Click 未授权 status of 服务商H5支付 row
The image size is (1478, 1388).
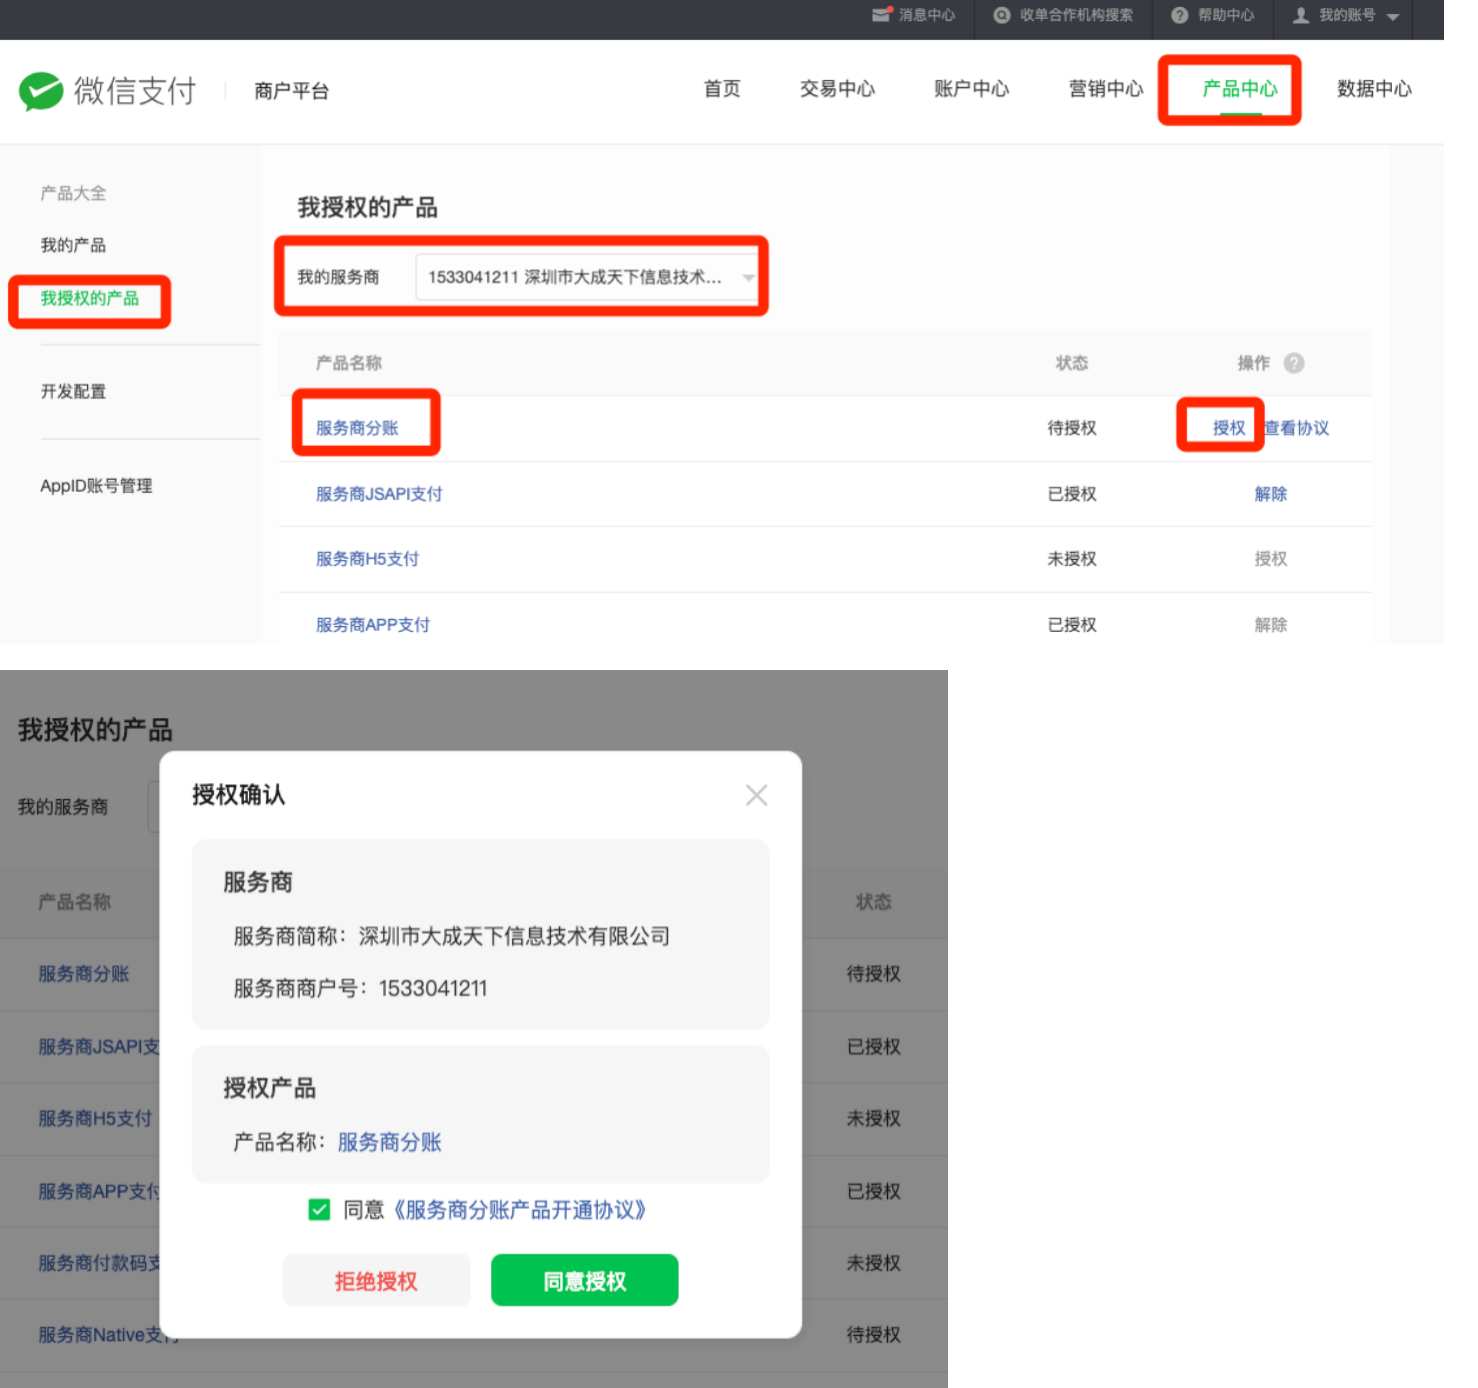point(1072,559)
